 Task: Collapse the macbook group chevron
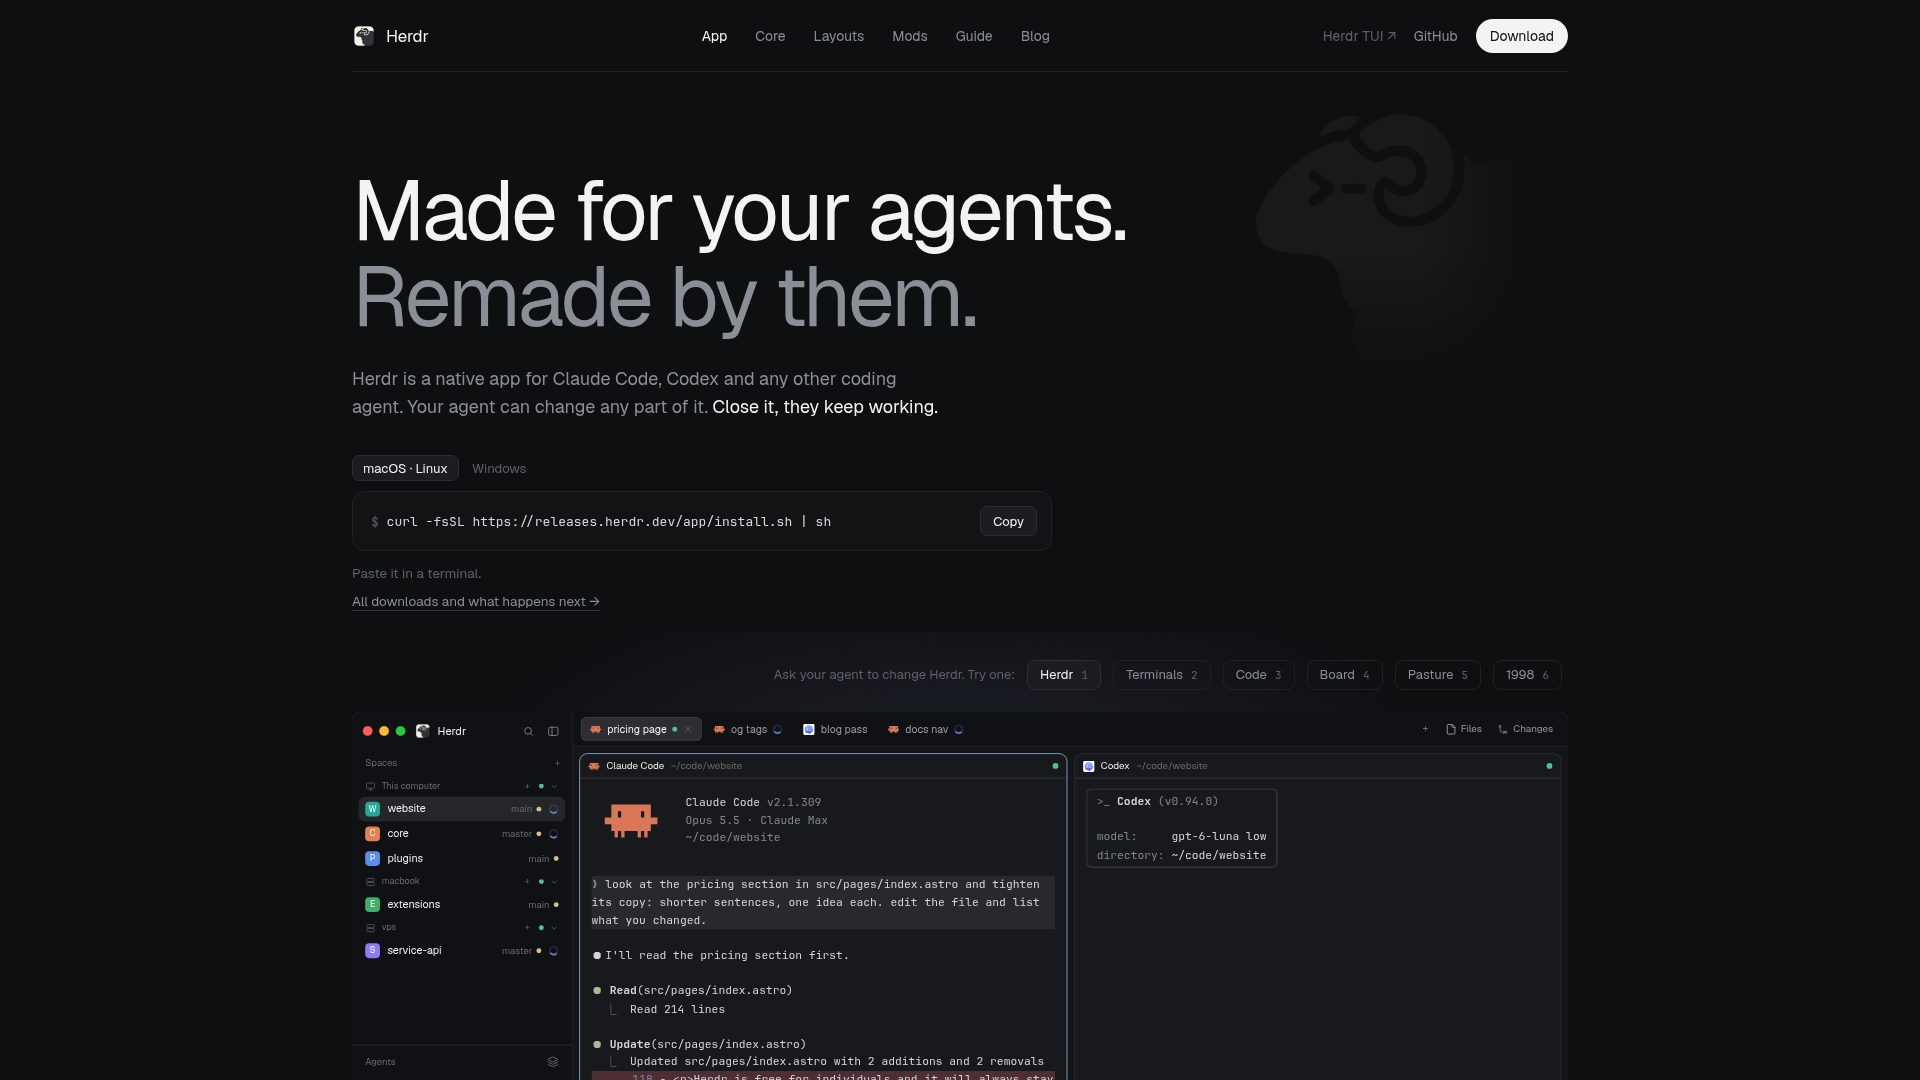point(554,881)
